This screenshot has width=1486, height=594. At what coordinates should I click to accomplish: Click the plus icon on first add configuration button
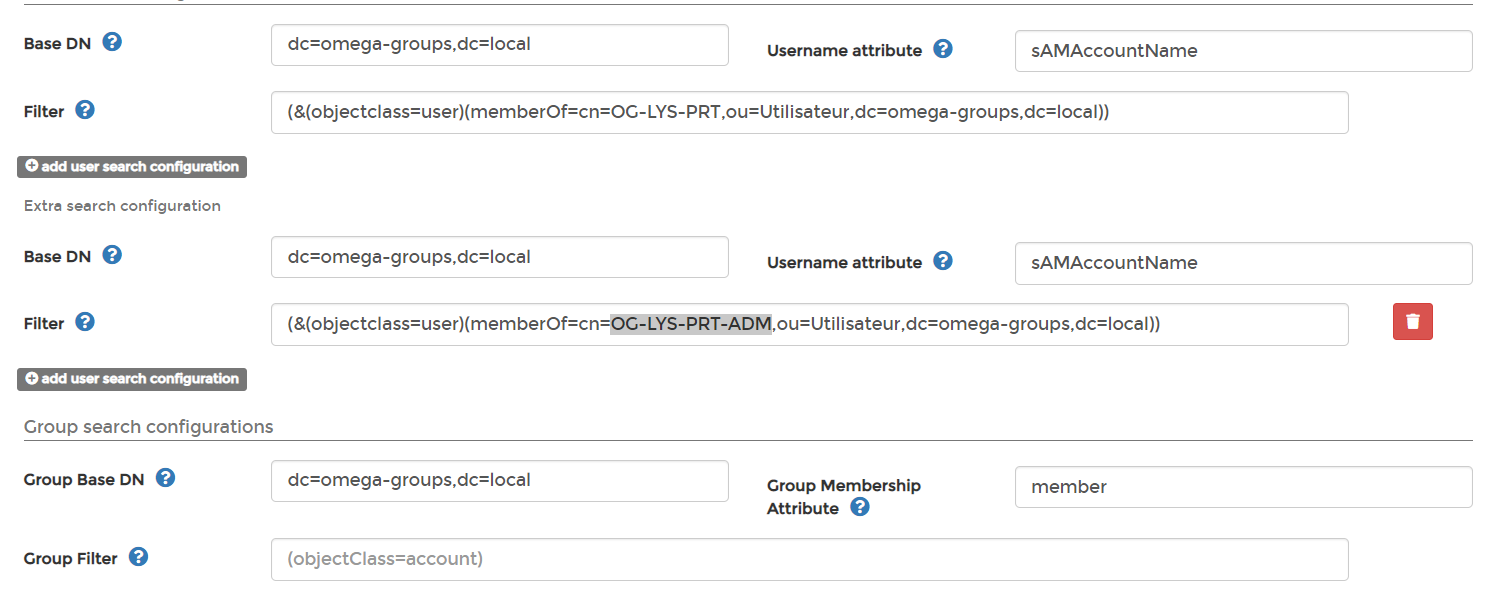coord(31,166)
